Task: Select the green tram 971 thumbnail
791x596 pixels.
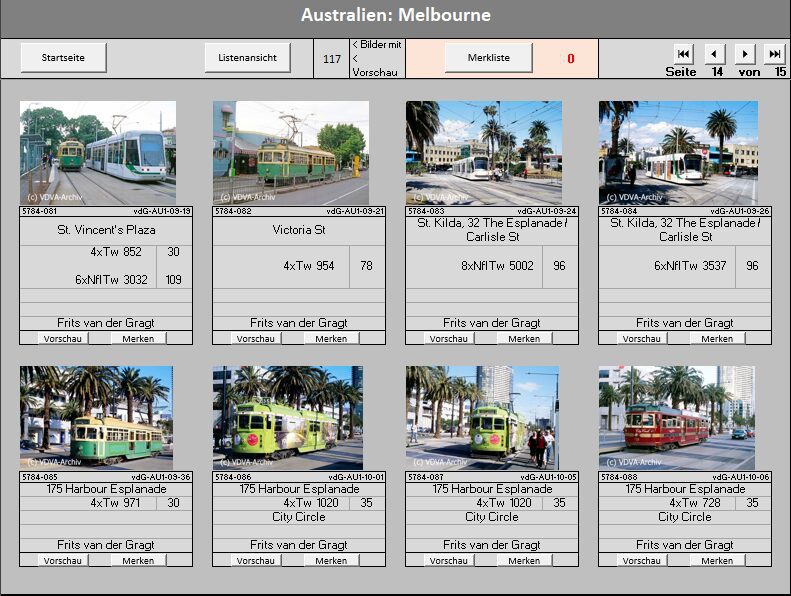Action: (x=96, y=417)
